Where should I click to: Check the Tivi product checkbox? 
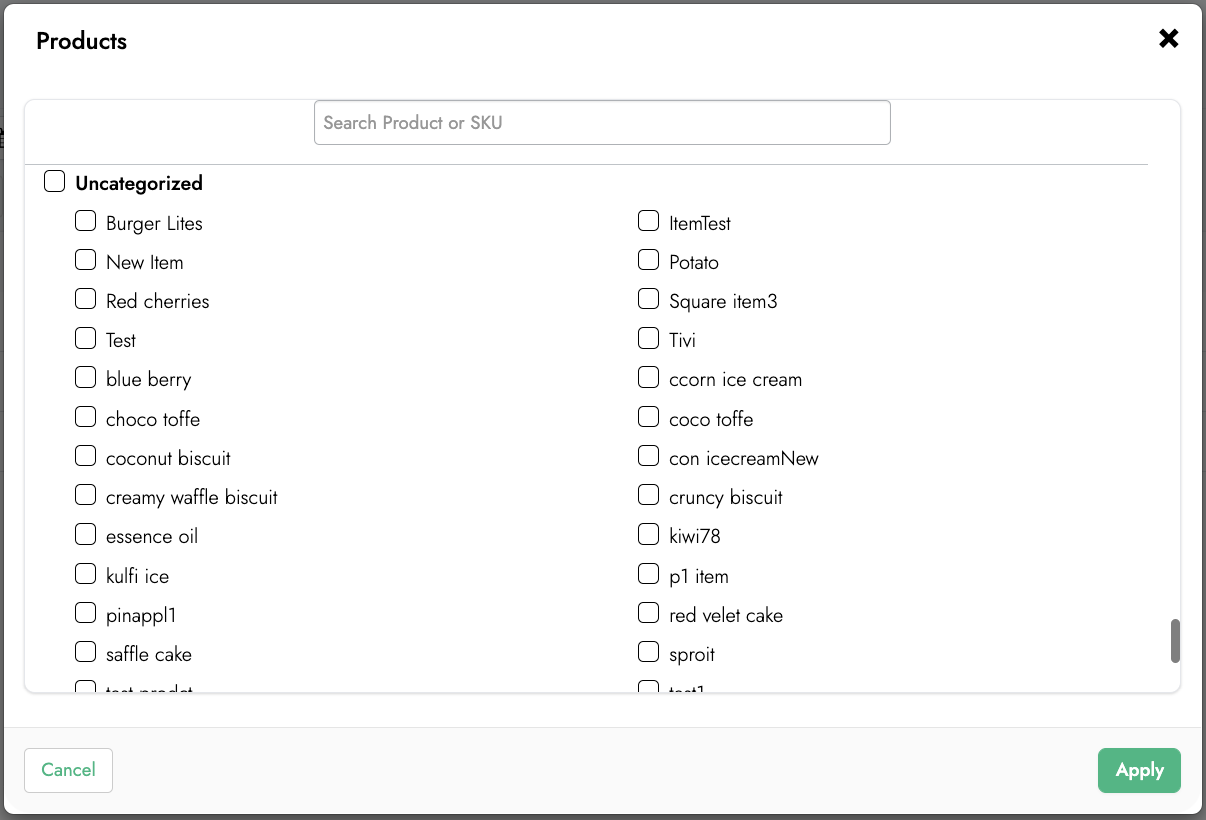(649, 338)
